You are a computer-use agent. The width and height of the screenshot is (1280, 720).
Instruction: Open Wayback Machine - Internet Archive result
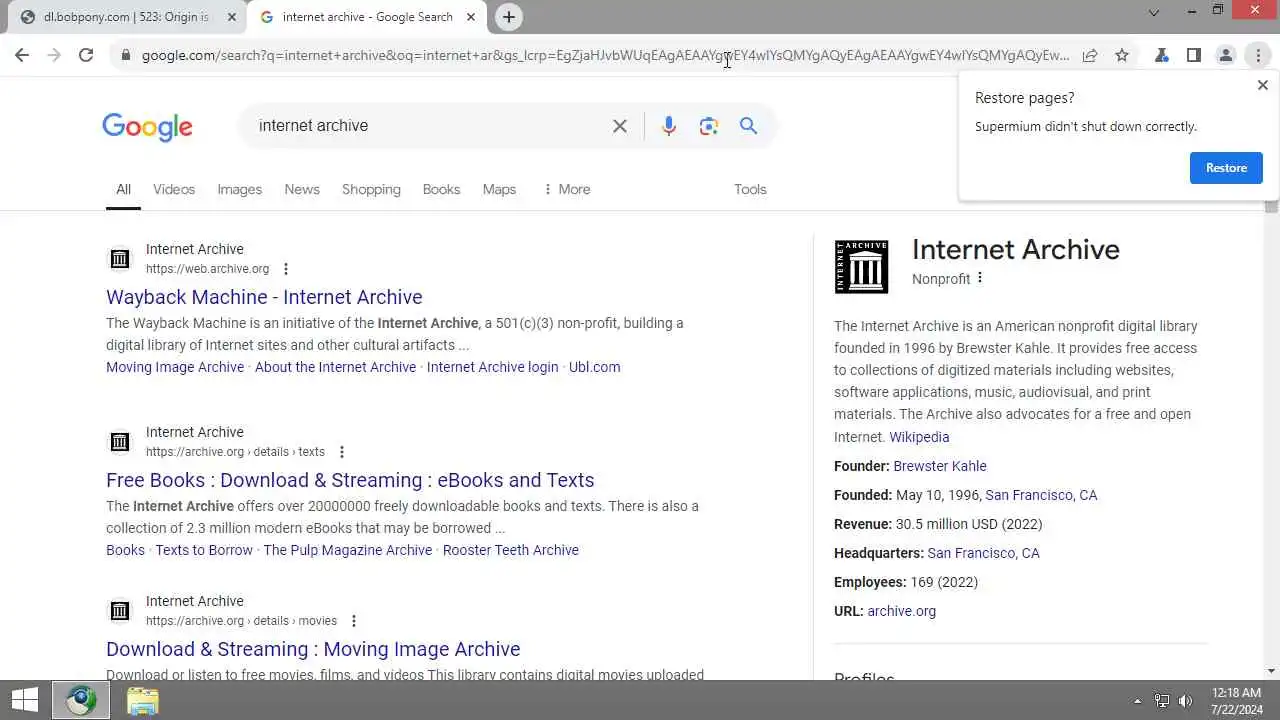coord(264,297)
